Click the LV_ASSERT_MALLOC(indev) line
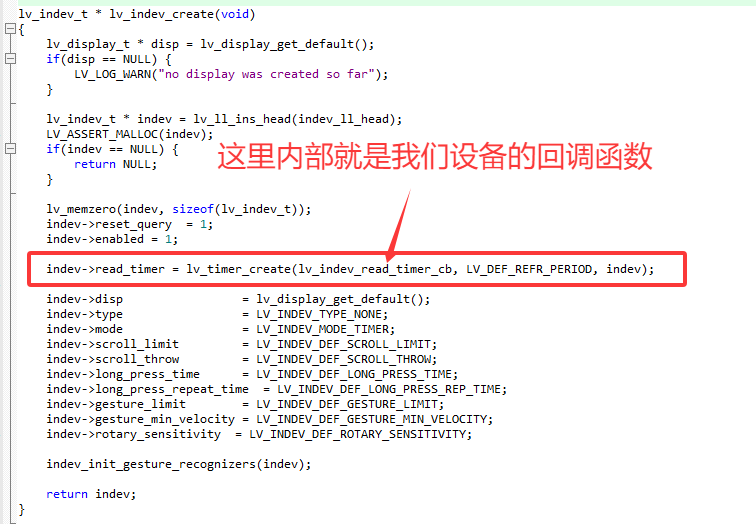The image size is (756, 524). click(130, 134)
